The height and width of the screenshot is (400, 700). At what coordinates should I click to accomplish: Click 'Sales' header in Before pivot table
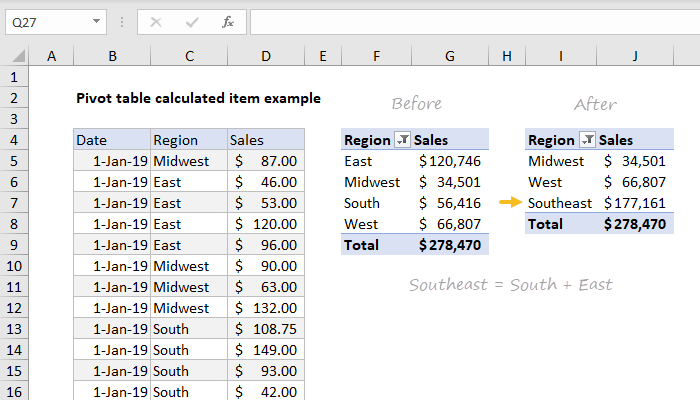click(x=431, y=140)
